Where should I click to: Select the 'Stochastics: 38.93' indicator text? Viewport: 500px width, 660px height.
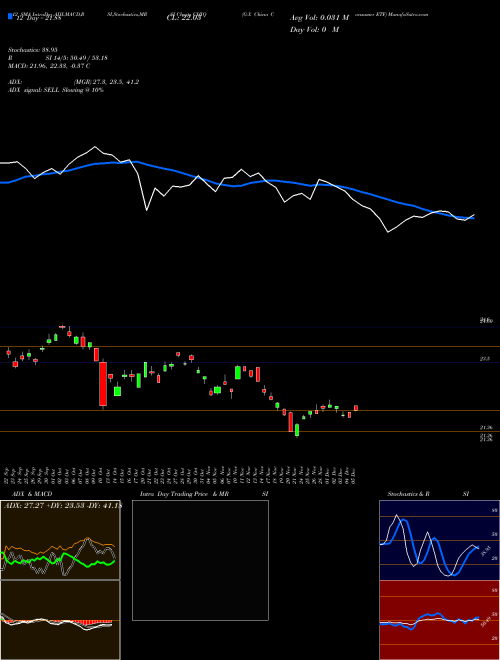[x=35, y=50]
